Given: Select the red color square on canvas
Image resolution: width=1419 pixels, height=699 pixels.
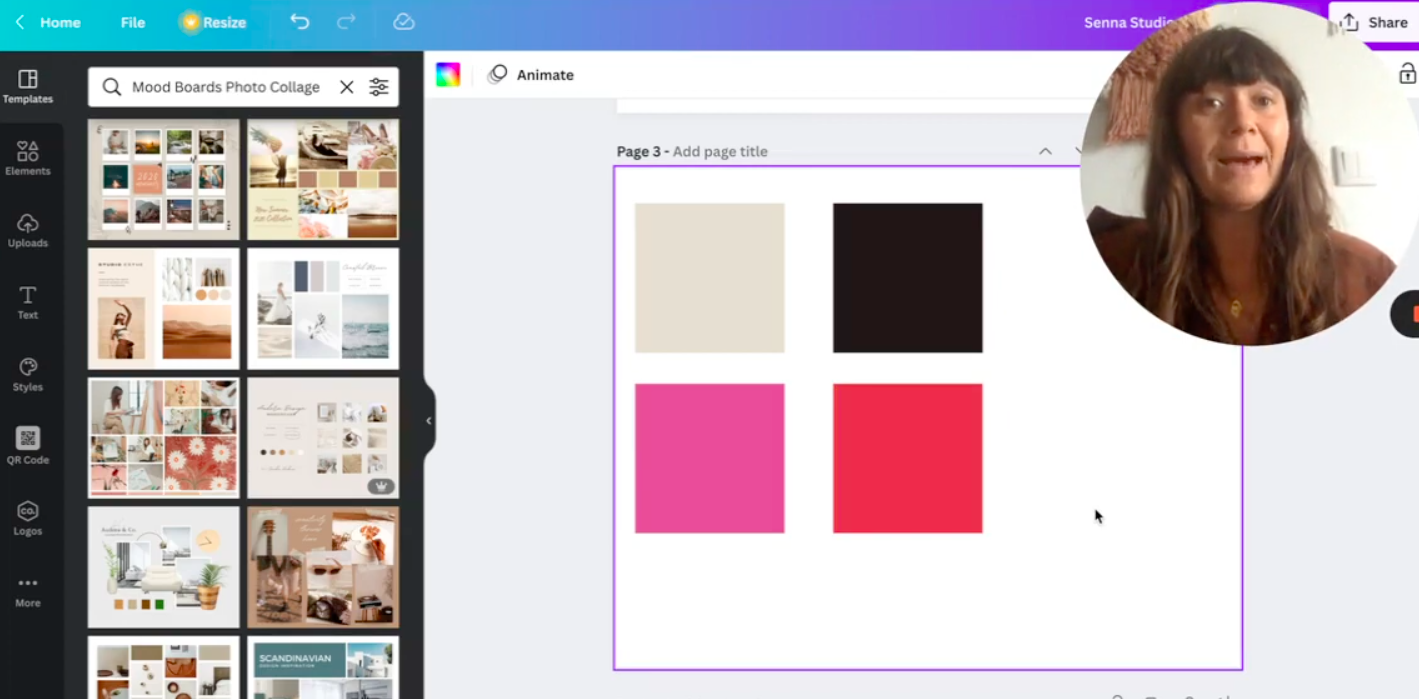Looking at the screenshot, I should [907, 458].
